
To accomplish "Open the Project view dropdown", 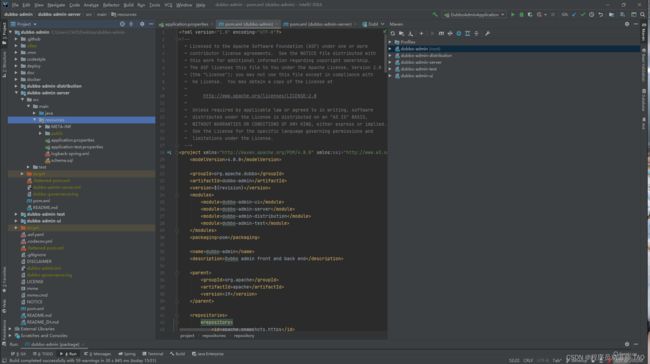I will (24, 24).
